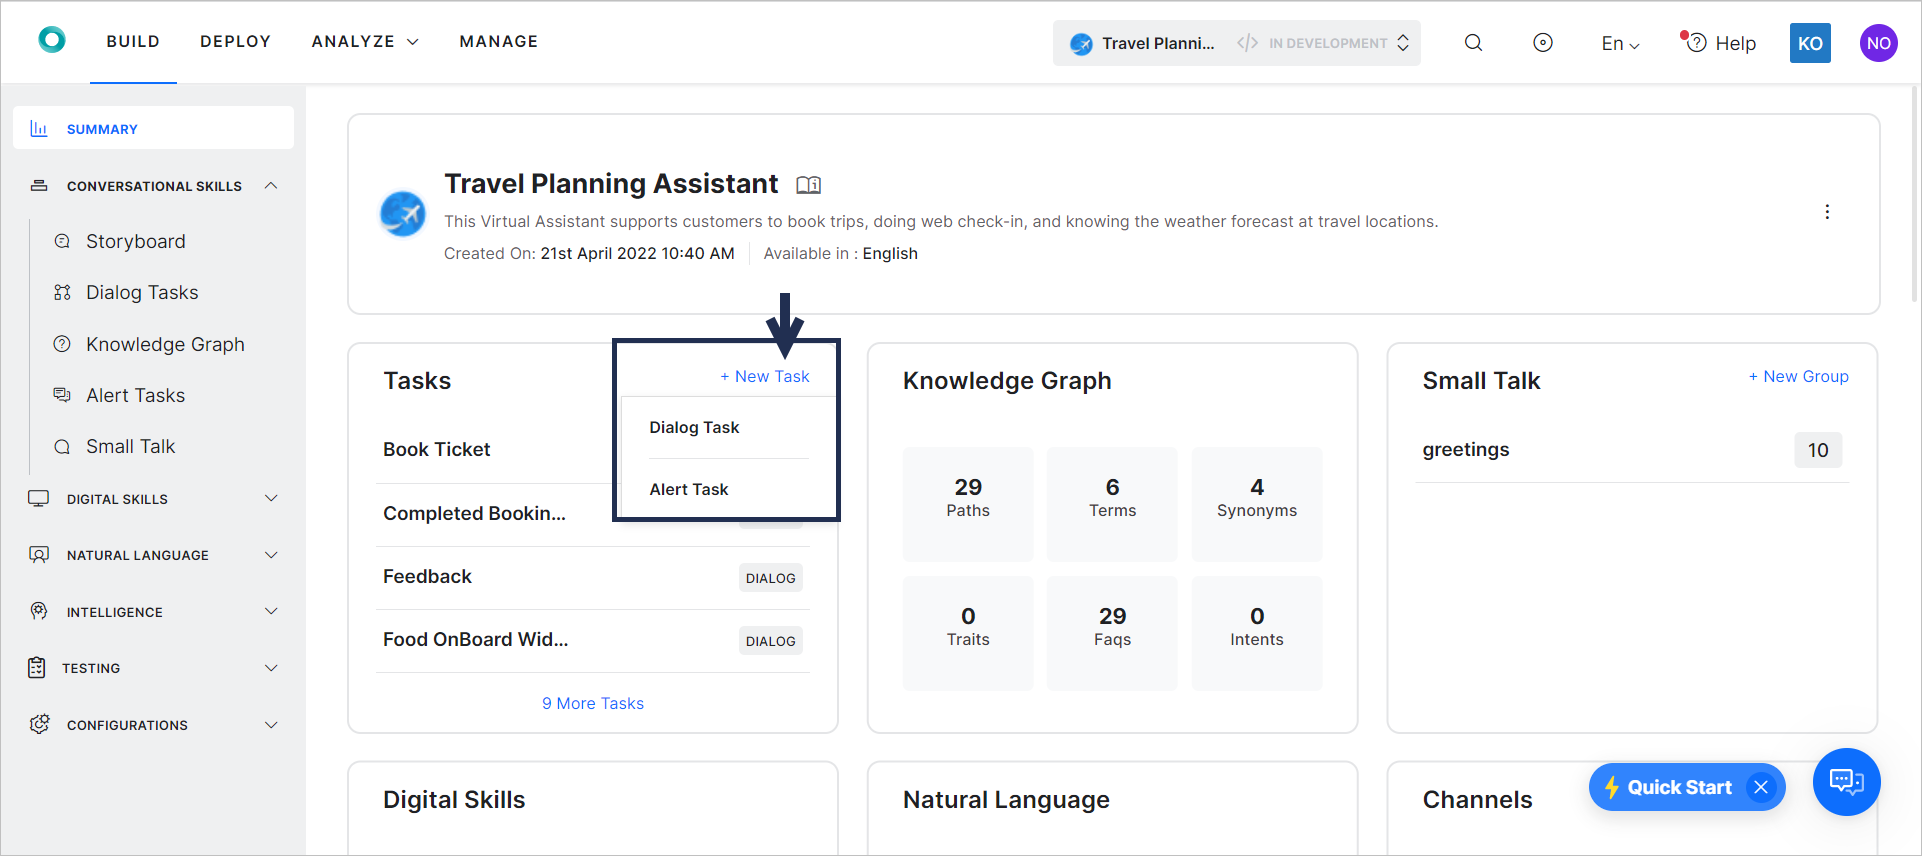Click the Knowledge Graph question icon

[62, 344]
